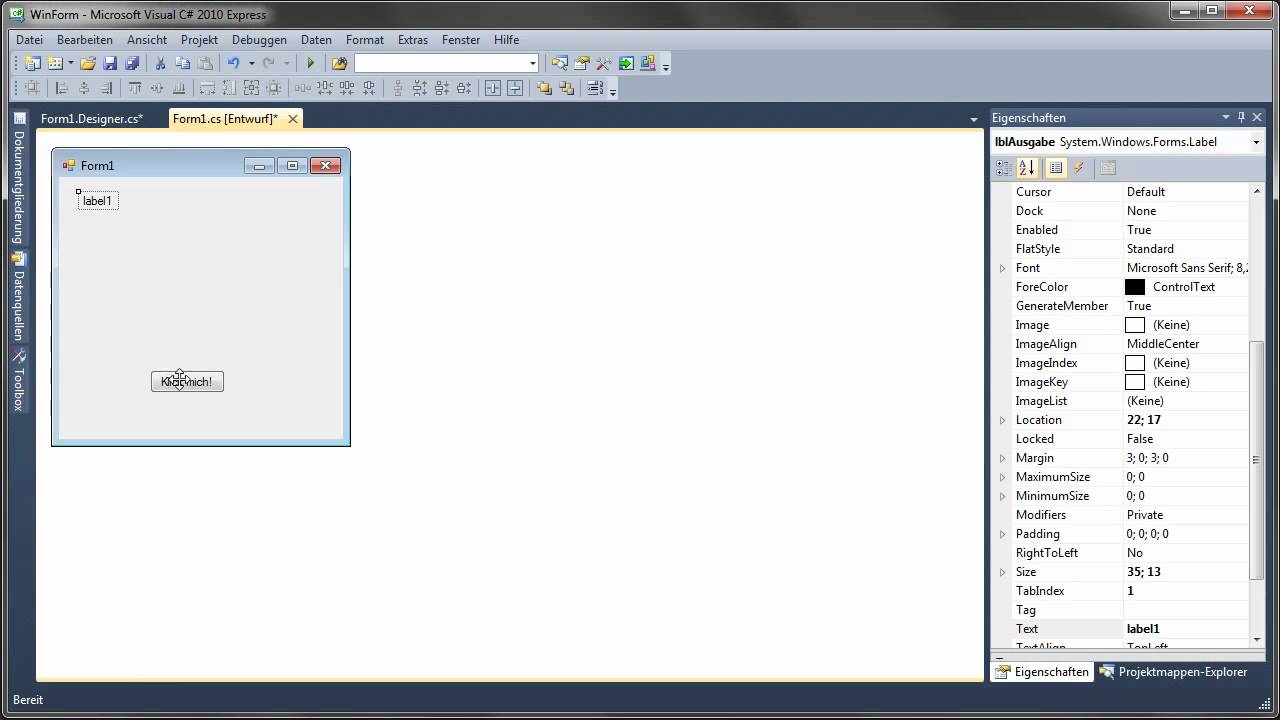Toggle alphabetical sorting of properties
Image resolution: width=1280 pixels, height=720 pixels.
[1027, 168]
